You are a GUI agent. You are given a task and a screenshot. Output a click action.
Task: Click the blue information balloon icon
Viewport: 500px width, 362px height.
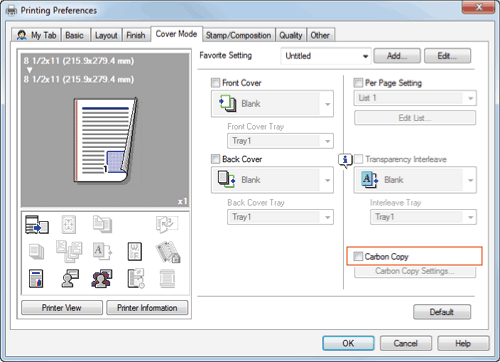click(345, 160)
